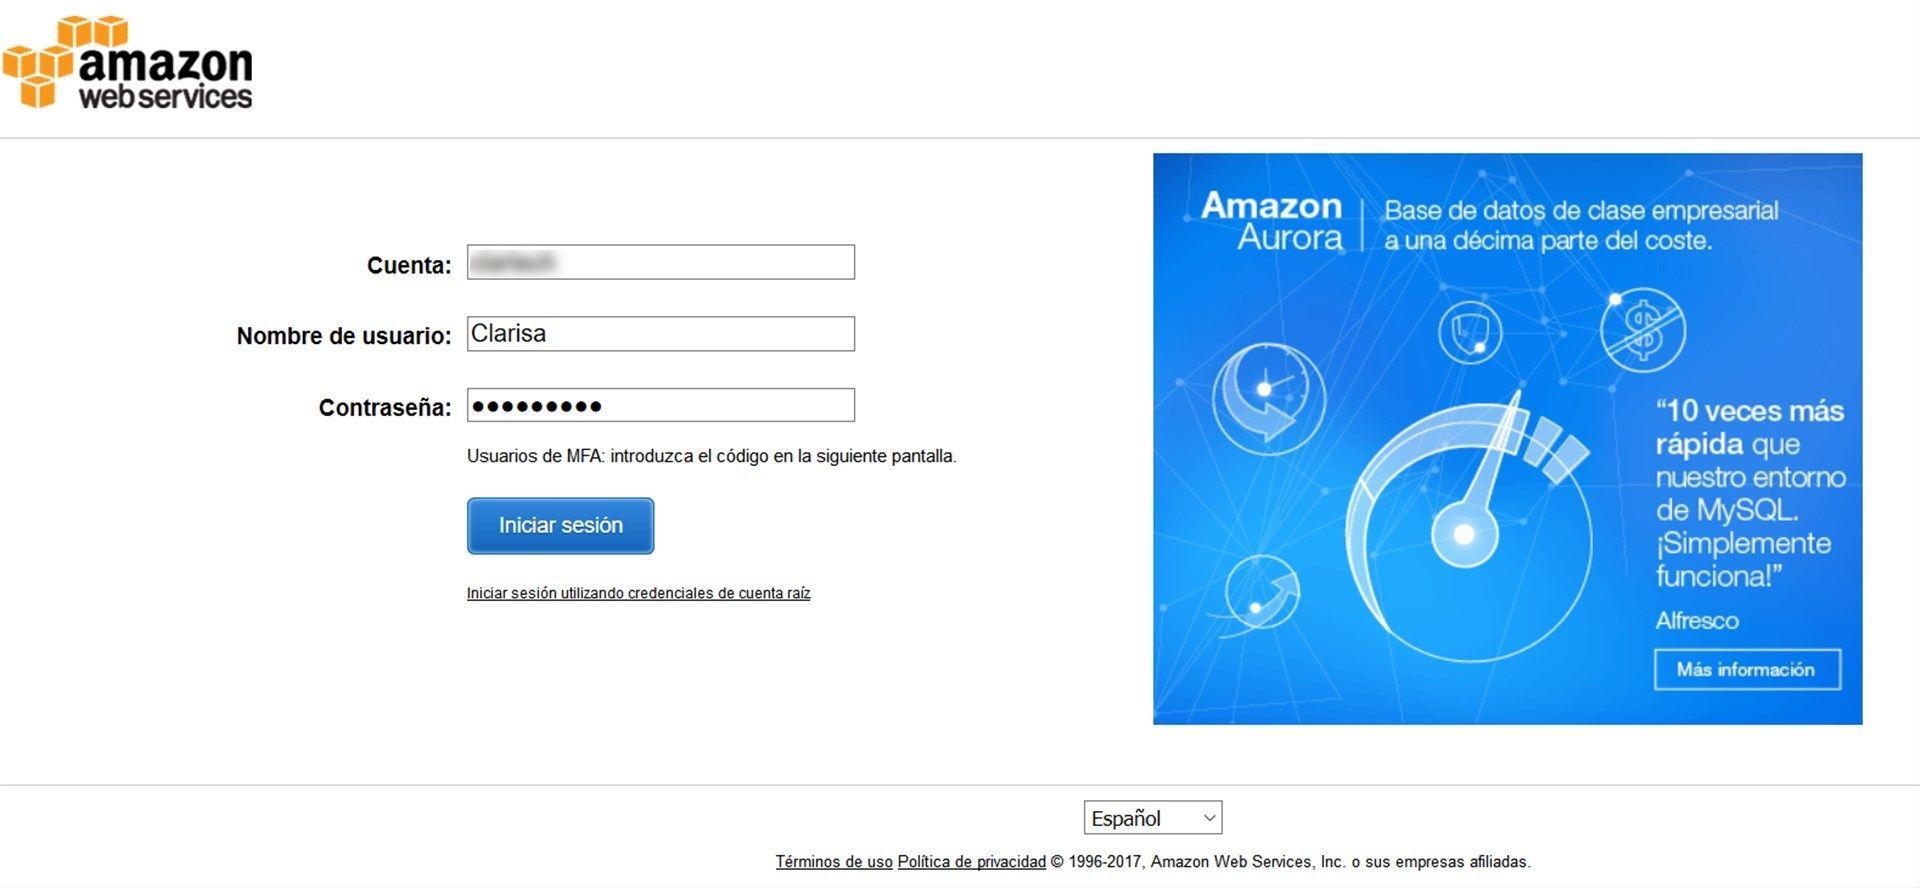Screen dimensions: 1920x888
Task: Open root account credentials sign-in link
Action: coord(638,593)
